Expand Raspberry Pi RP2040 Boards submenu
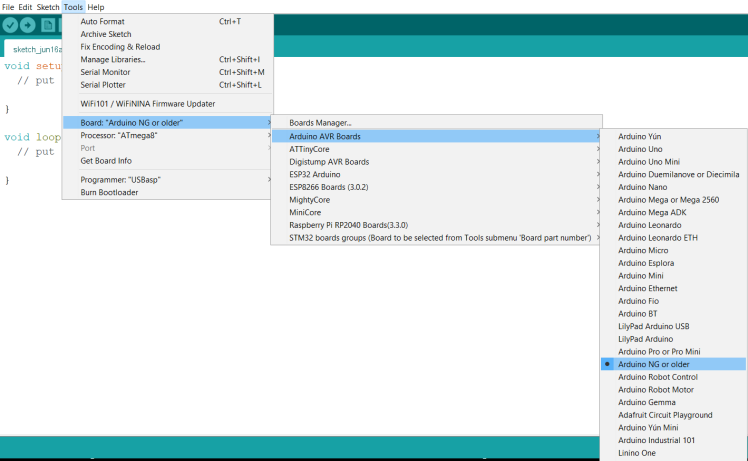This screenshot has height=461, width=748. point(436,225)
